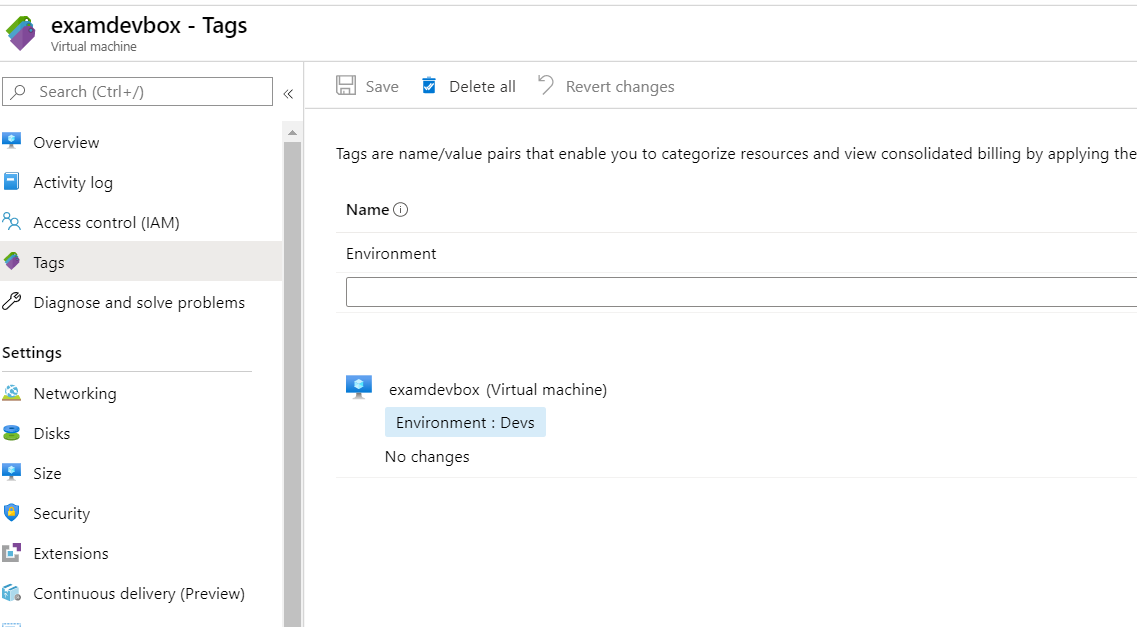
Task: Click the 'examdevbox - Tags' title
Action: 149,25
